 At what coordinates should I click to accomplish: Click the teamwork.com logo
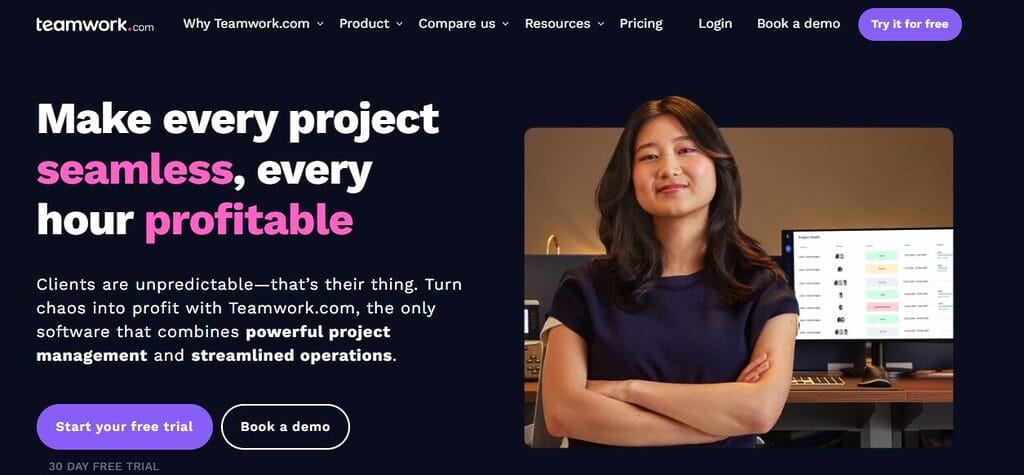click(x=95, y=25)
